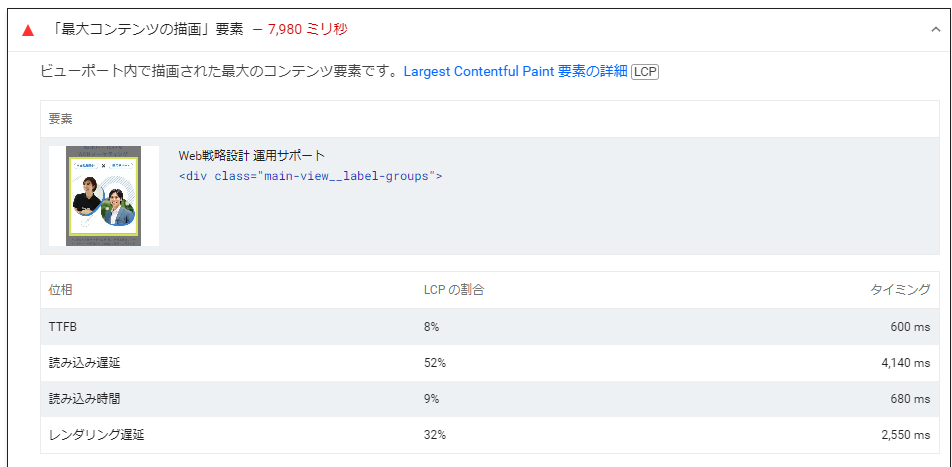The image size is (952, 467).
Task: Click the 52% LCP share value
Action: click(435, 363)
